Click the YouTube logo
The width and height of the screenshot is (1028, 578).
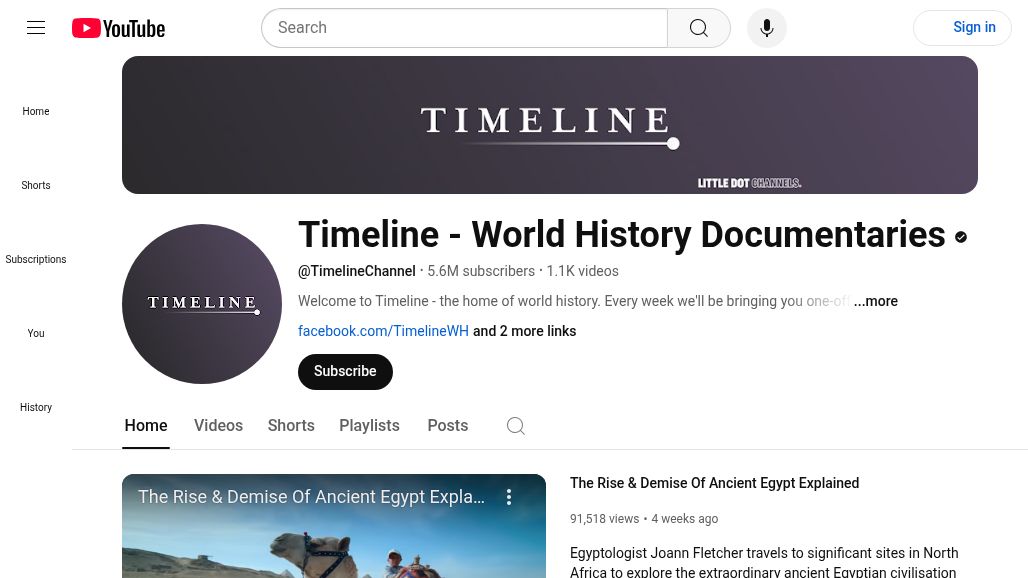coord(119,28)
